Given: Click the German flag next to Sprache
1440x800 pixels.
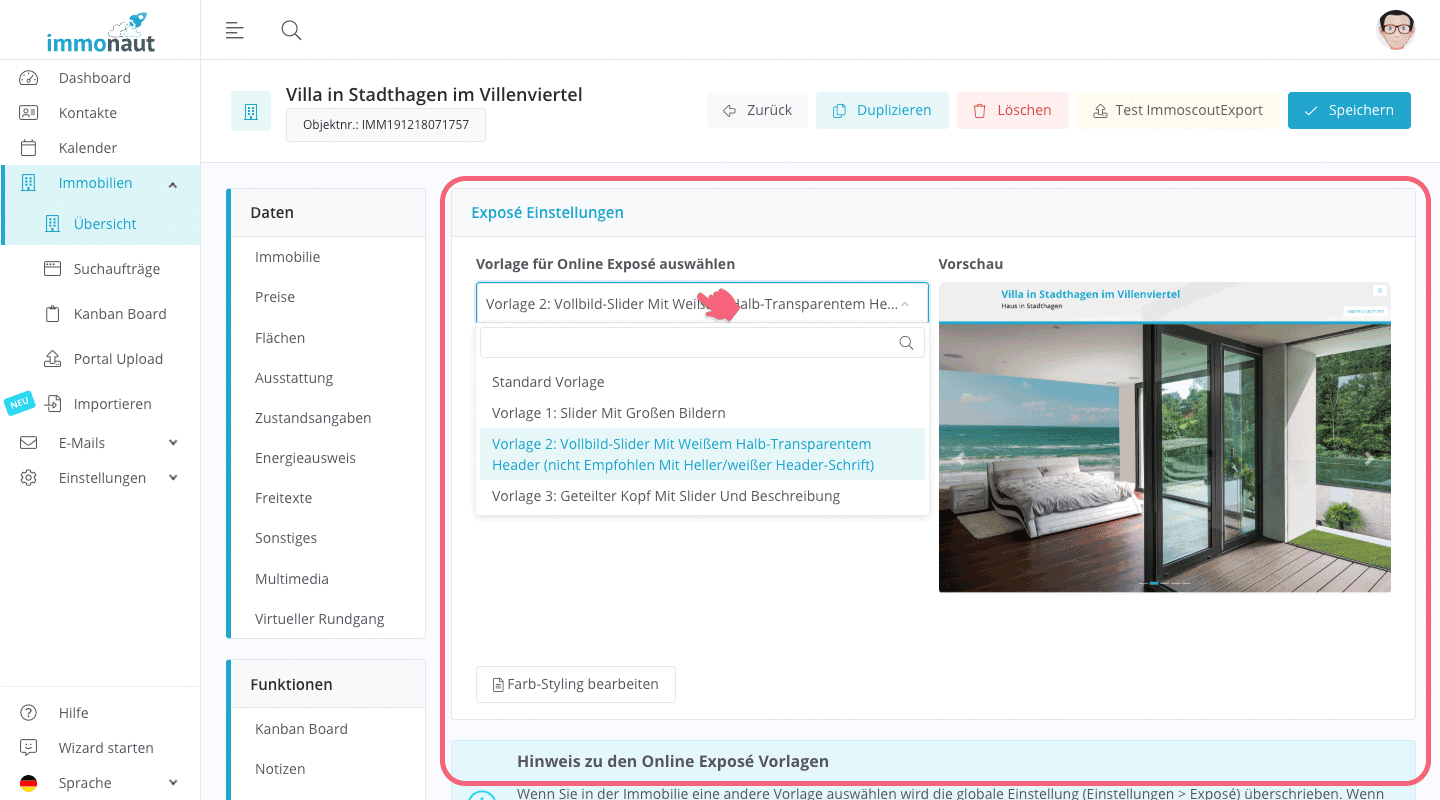Looking at the screenshot, I should (x=29, y=782).
